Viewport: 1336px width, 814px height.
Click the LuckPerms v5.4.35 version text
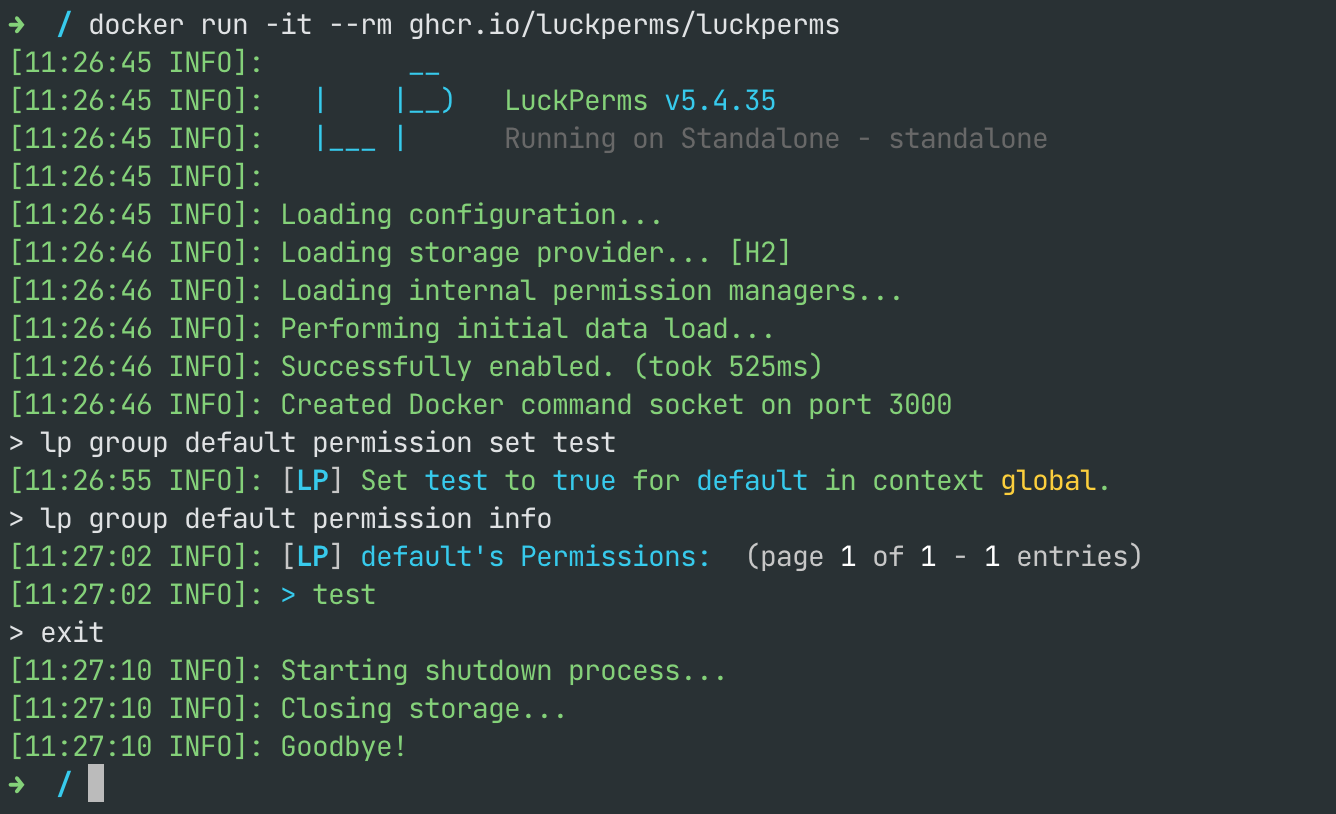[640, 101]
